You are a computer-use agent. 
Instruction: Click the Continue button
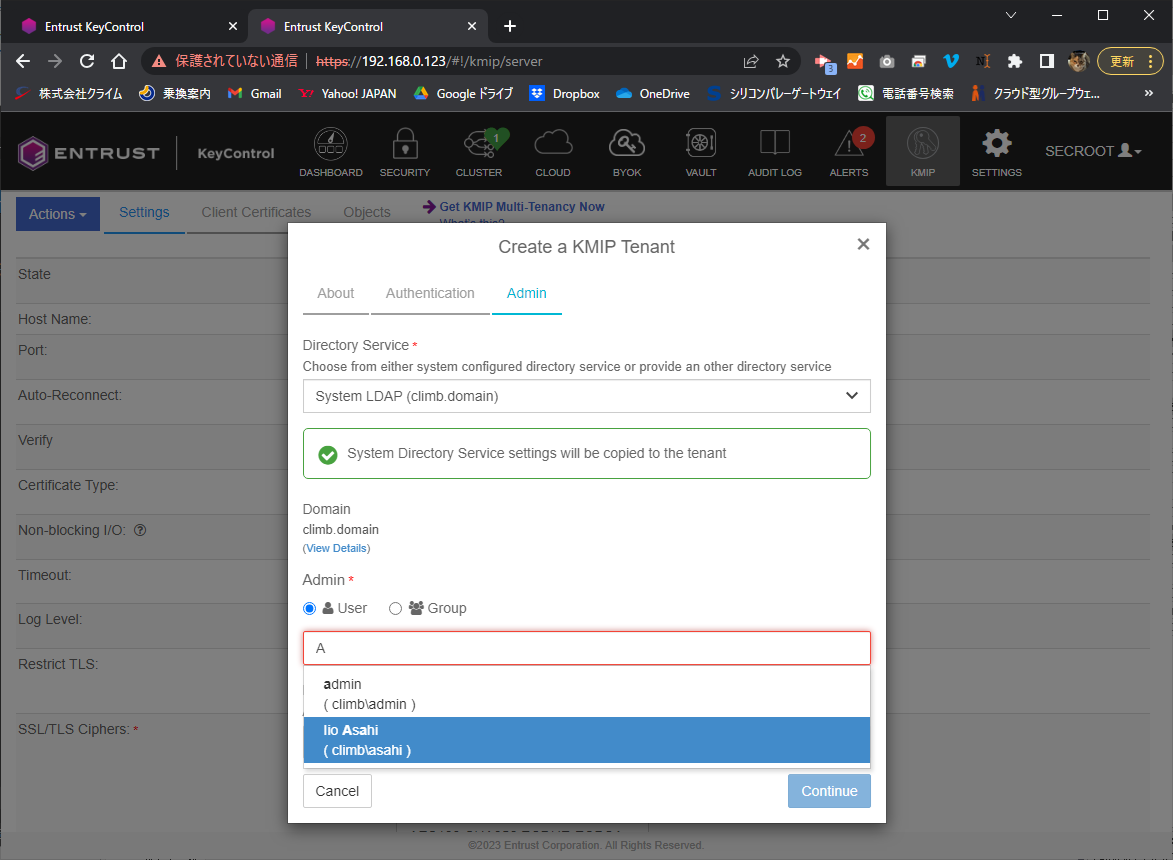pyautogui.click(x=829, y=791)
